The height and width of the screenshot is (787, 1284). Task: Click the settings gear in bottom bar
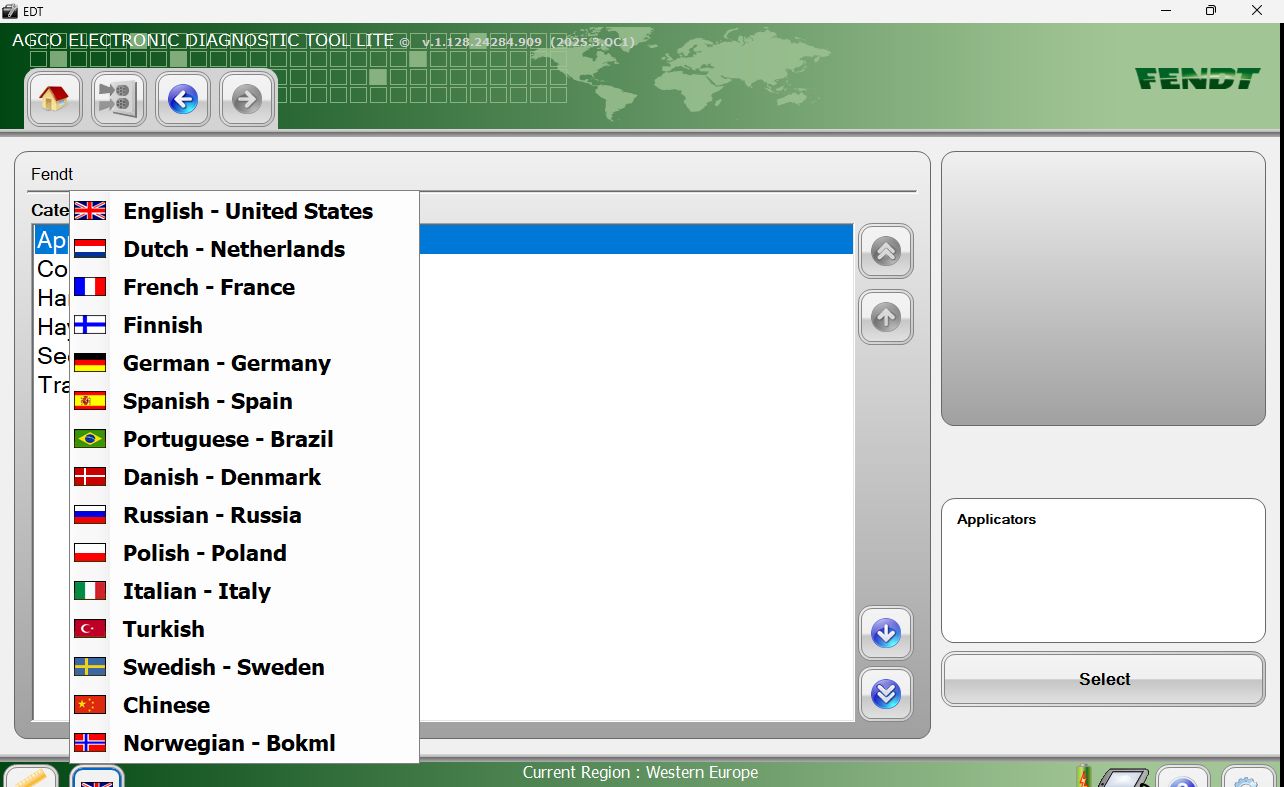coord(1248,777)
